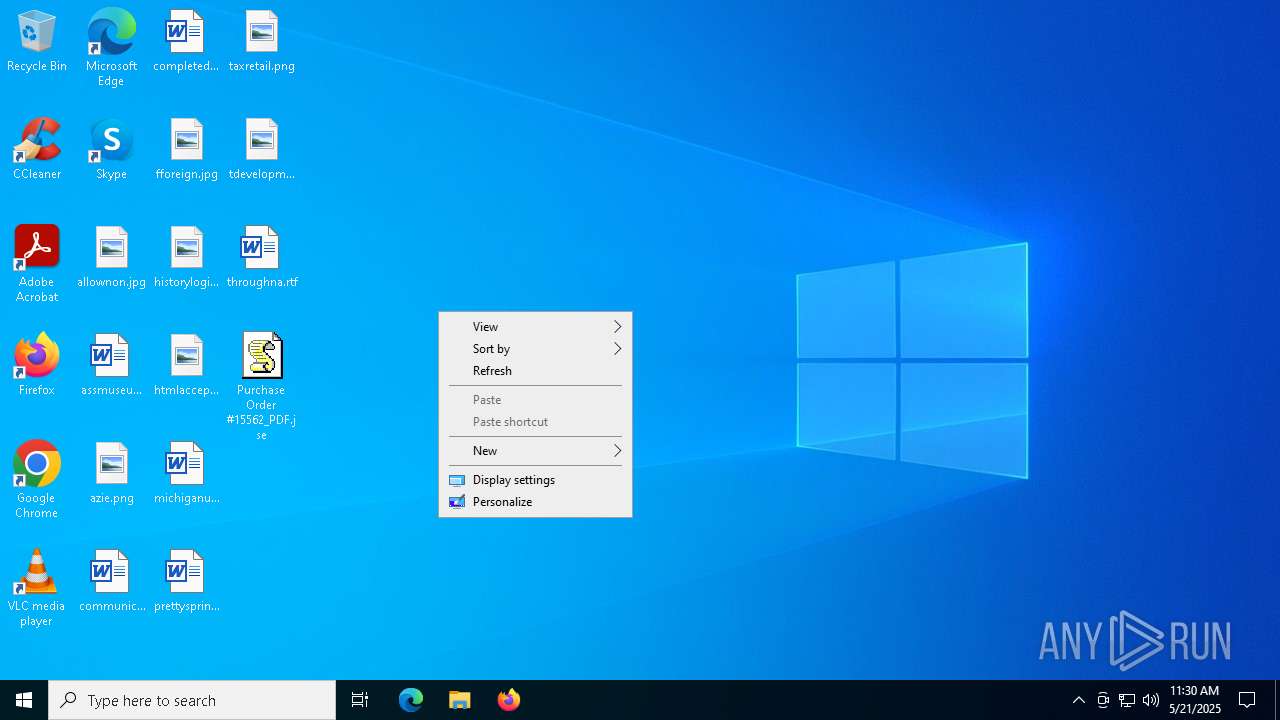Select the Recycle Bin desktop icon
The width and height of the screenshot is (1280, 720).
[37, 42]
